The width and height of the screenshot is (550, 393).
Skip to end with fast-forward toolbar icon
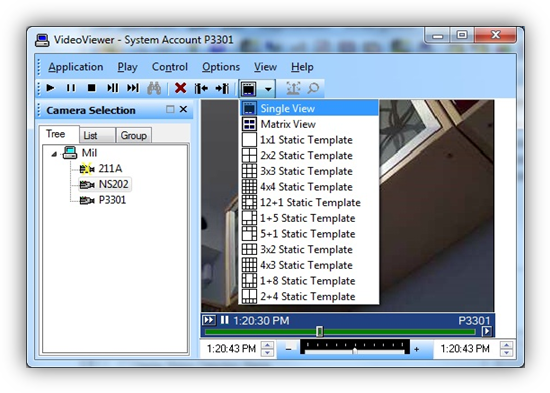click(x=133, y=88)
